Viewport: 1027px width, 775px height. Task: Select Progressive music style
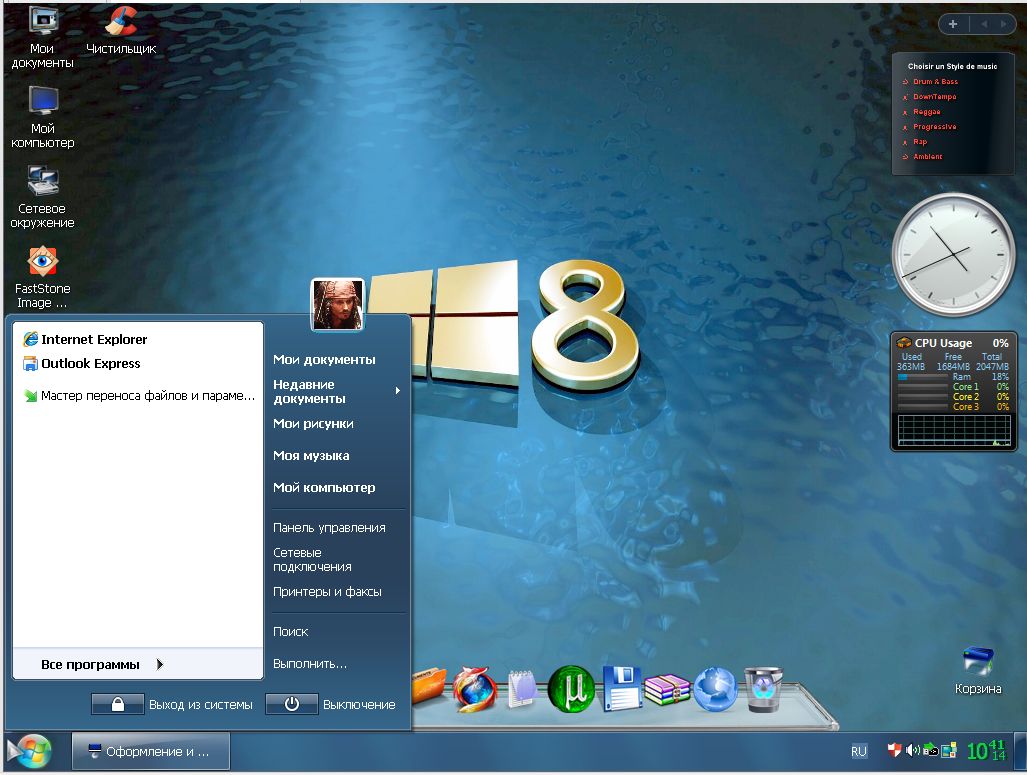point(935,127)
